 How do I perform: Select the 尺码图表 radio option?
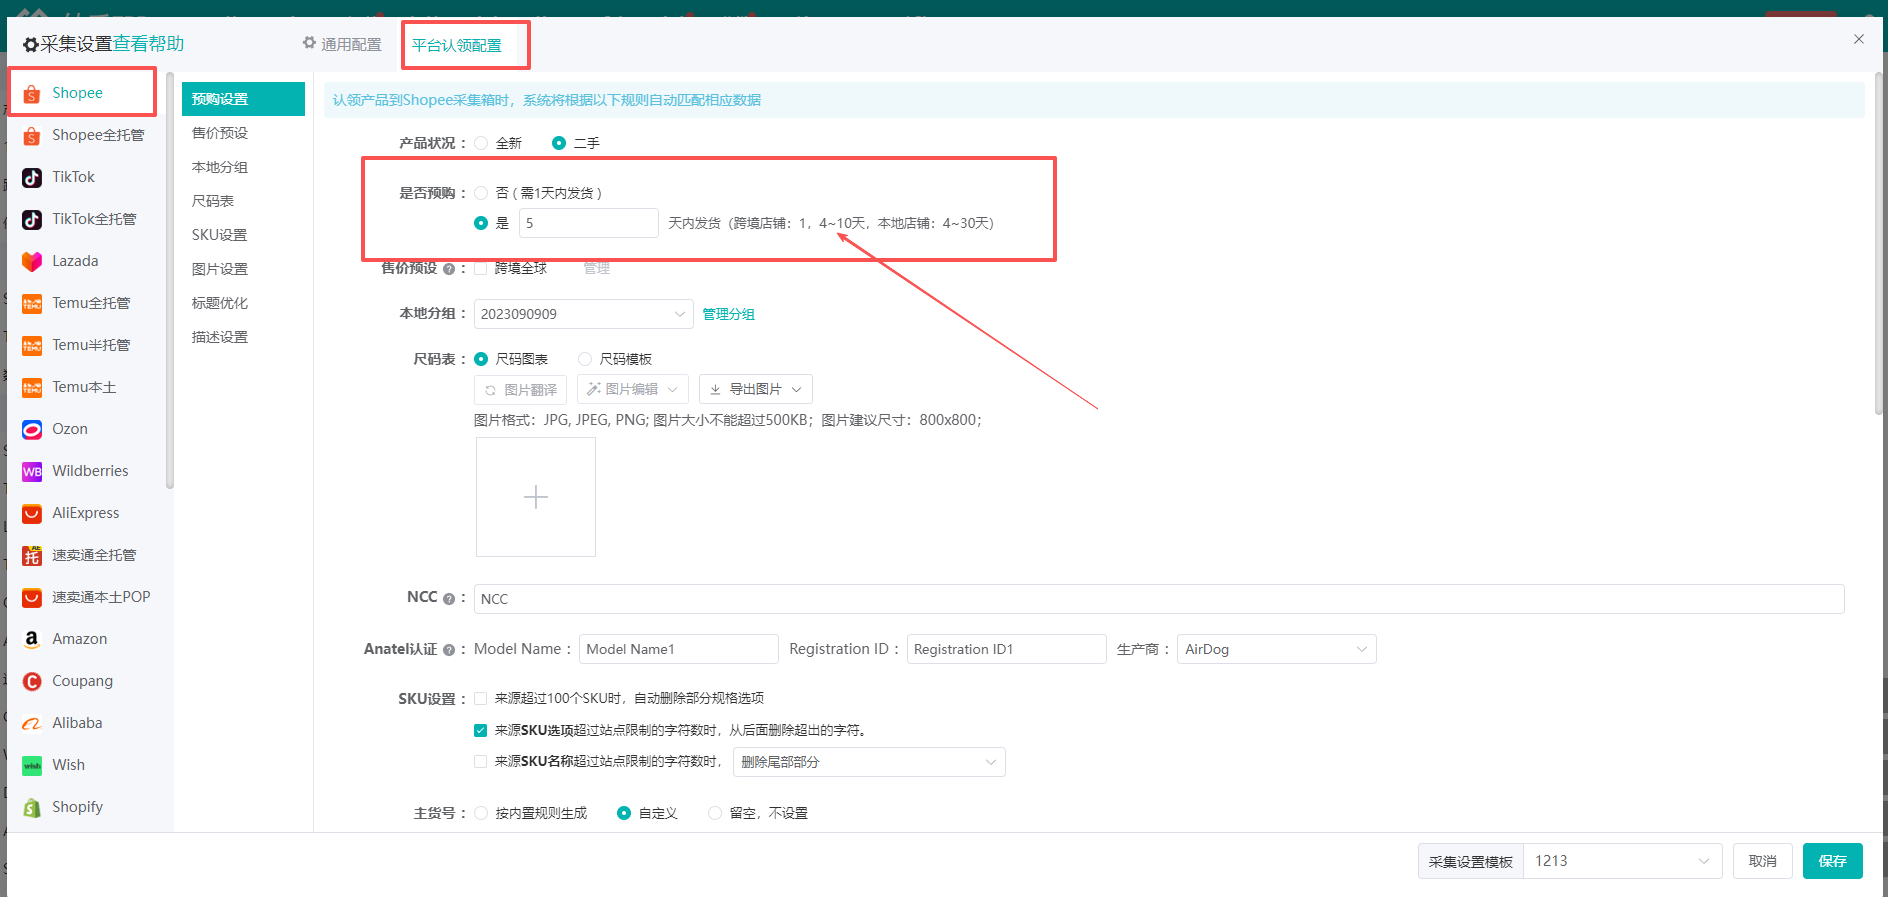pyautogui.click(x=481, y=359)
